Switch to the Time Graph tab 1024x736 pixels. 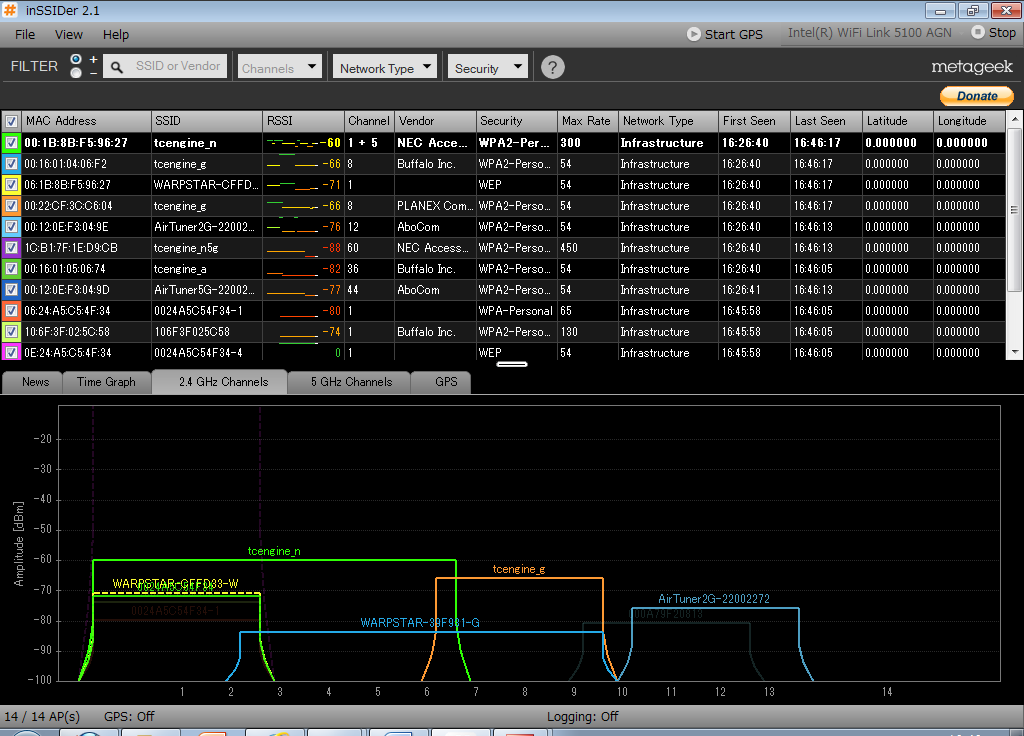coord(106,382)
